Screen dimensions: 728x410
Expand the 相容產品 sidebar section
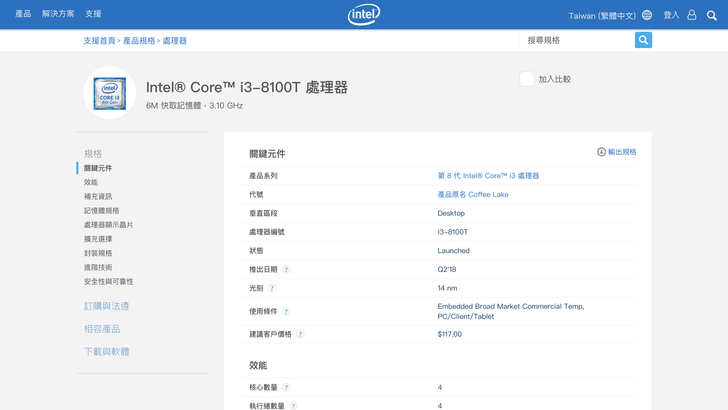point(102,329)
